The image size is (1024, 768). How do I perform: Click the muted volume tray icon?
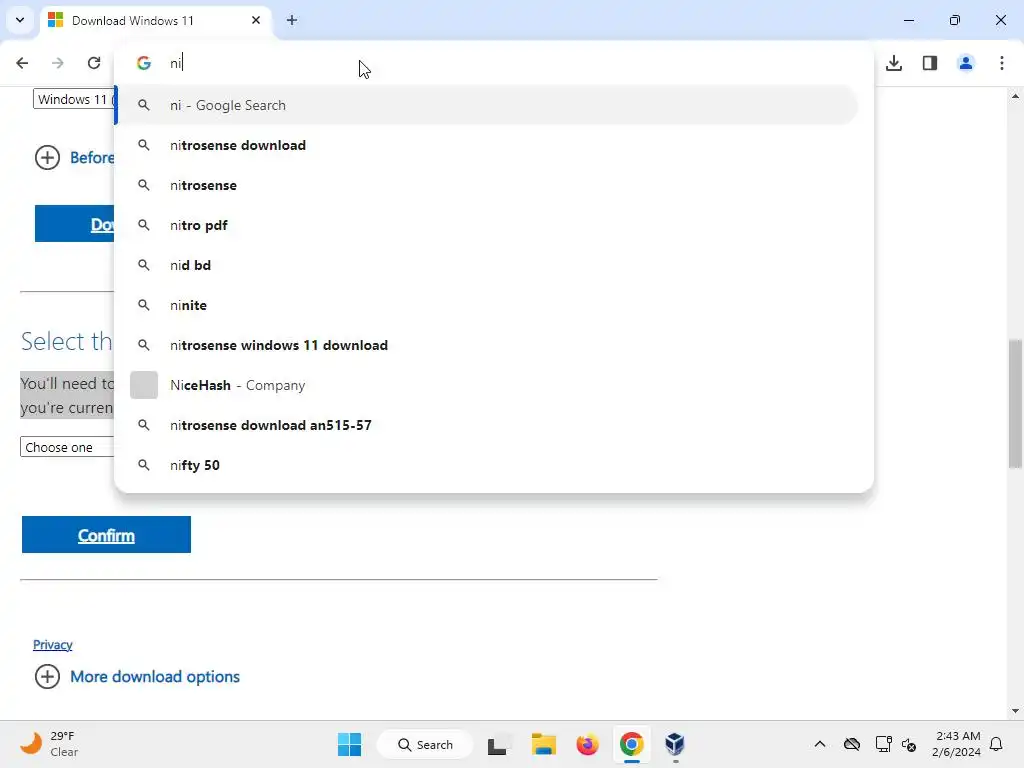909,744
